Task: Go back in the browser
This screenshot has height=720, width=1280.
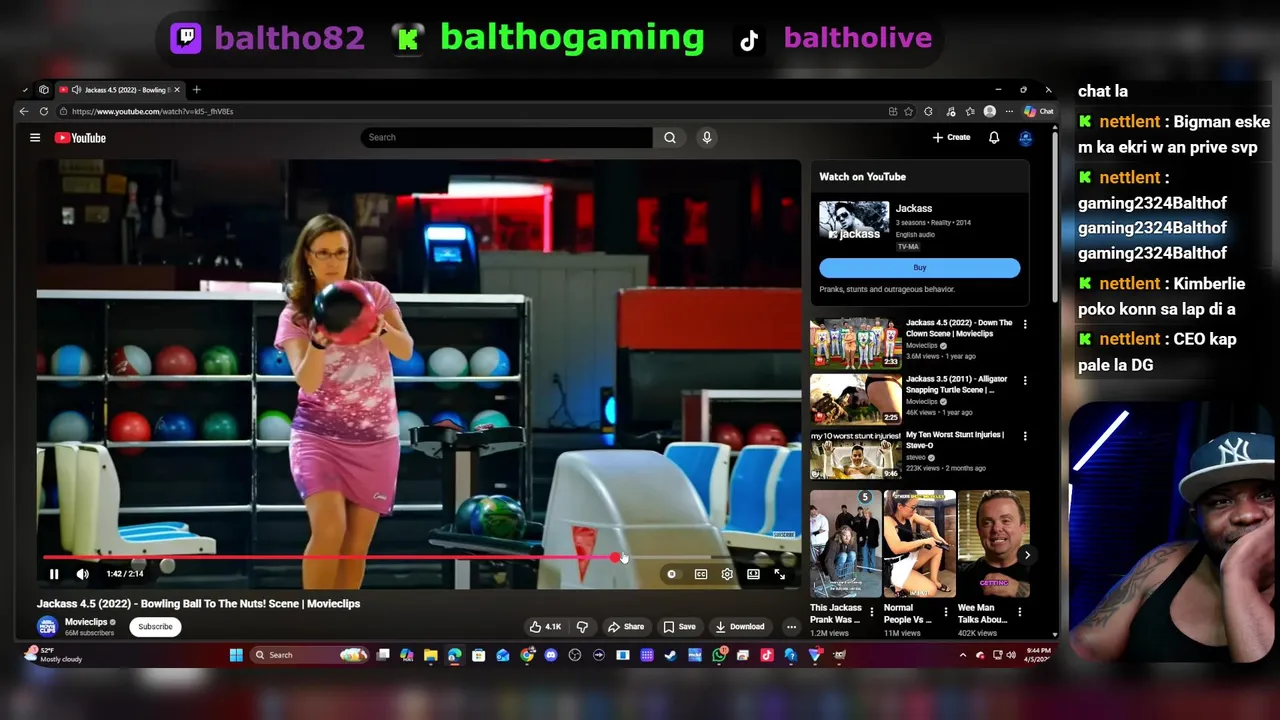Action: [x=26, y=111]
